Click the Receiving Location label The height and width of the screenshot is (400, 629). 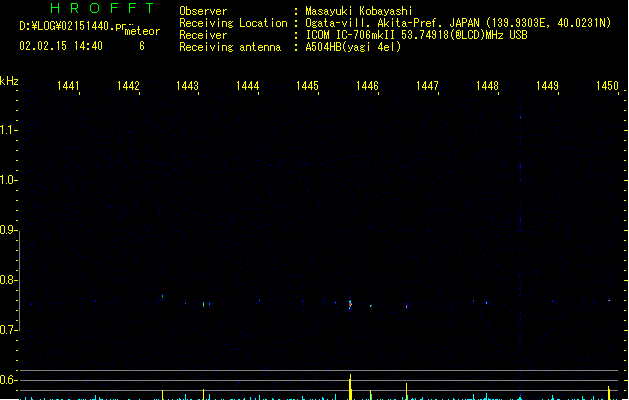(233, 23)
